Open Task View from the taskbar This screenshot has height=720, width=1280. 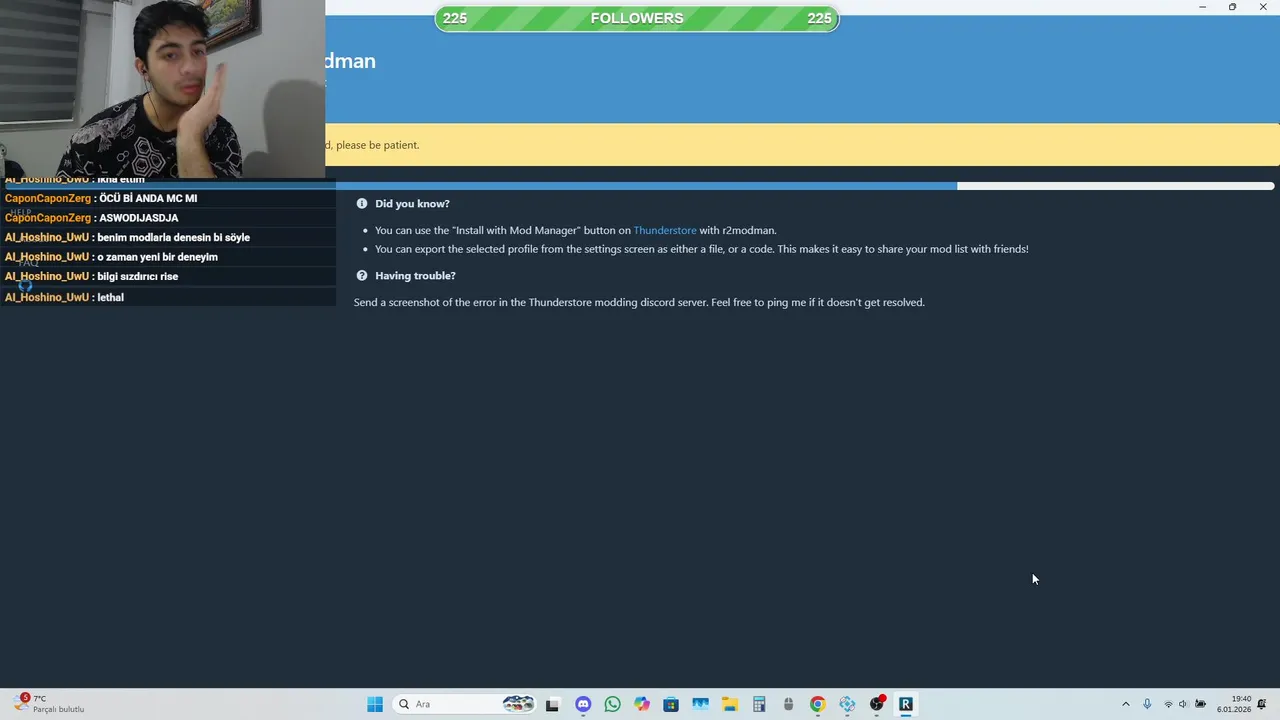(552, 704)
